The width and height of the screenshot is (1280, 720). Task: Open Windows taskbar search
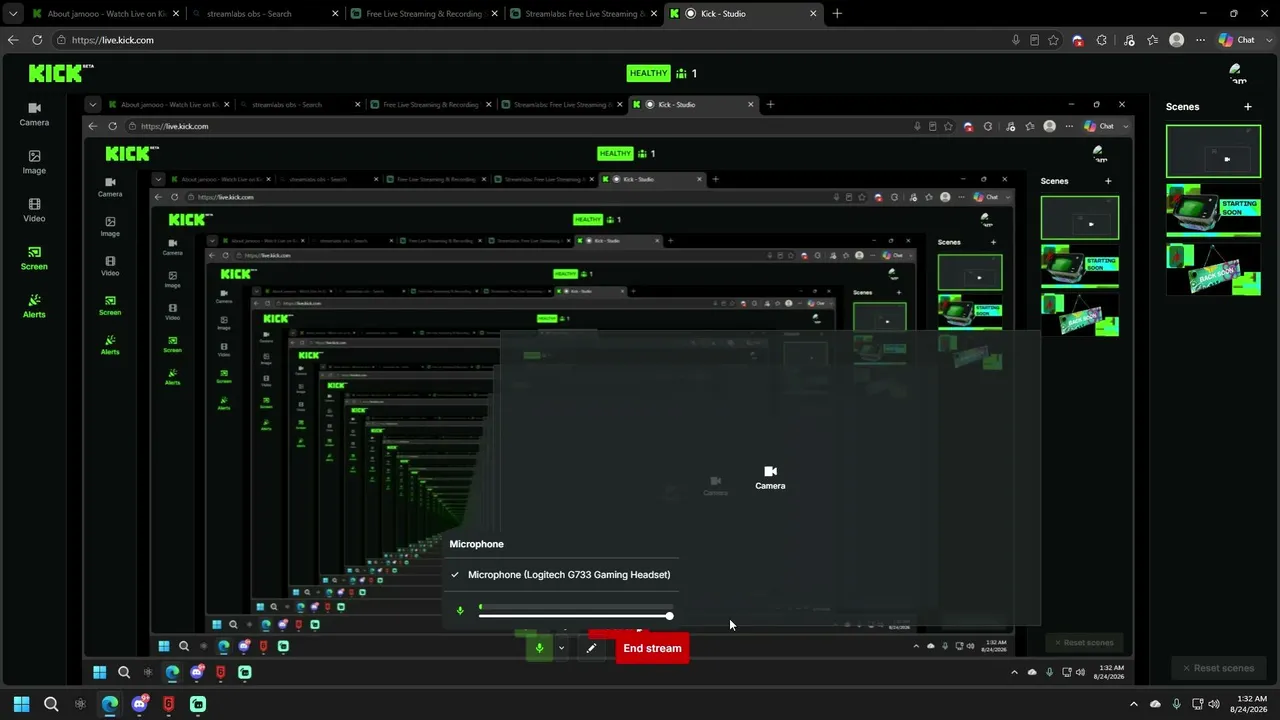pos(51,704)
